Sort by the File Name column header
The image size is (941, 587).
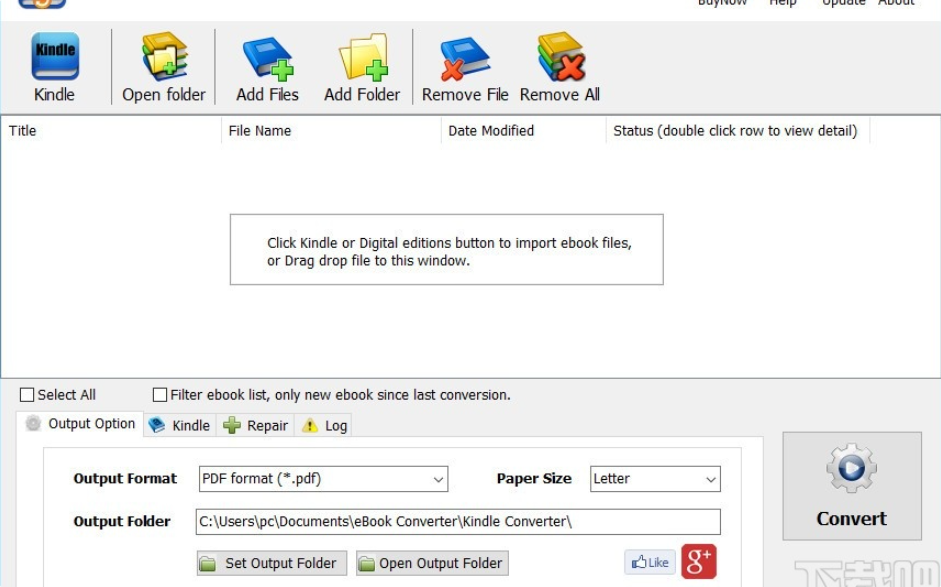331,131
